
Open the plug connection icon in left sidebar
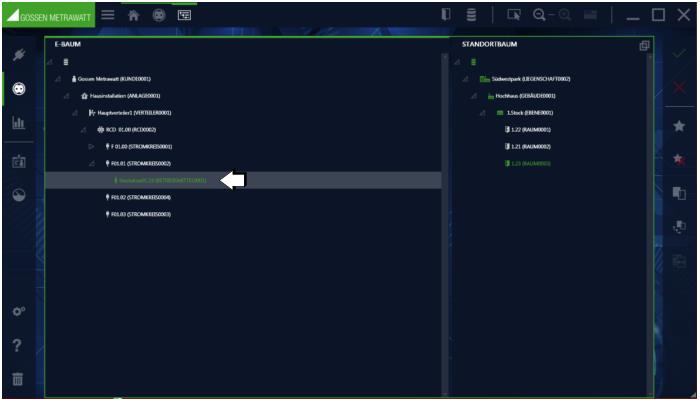click(17, 55)
